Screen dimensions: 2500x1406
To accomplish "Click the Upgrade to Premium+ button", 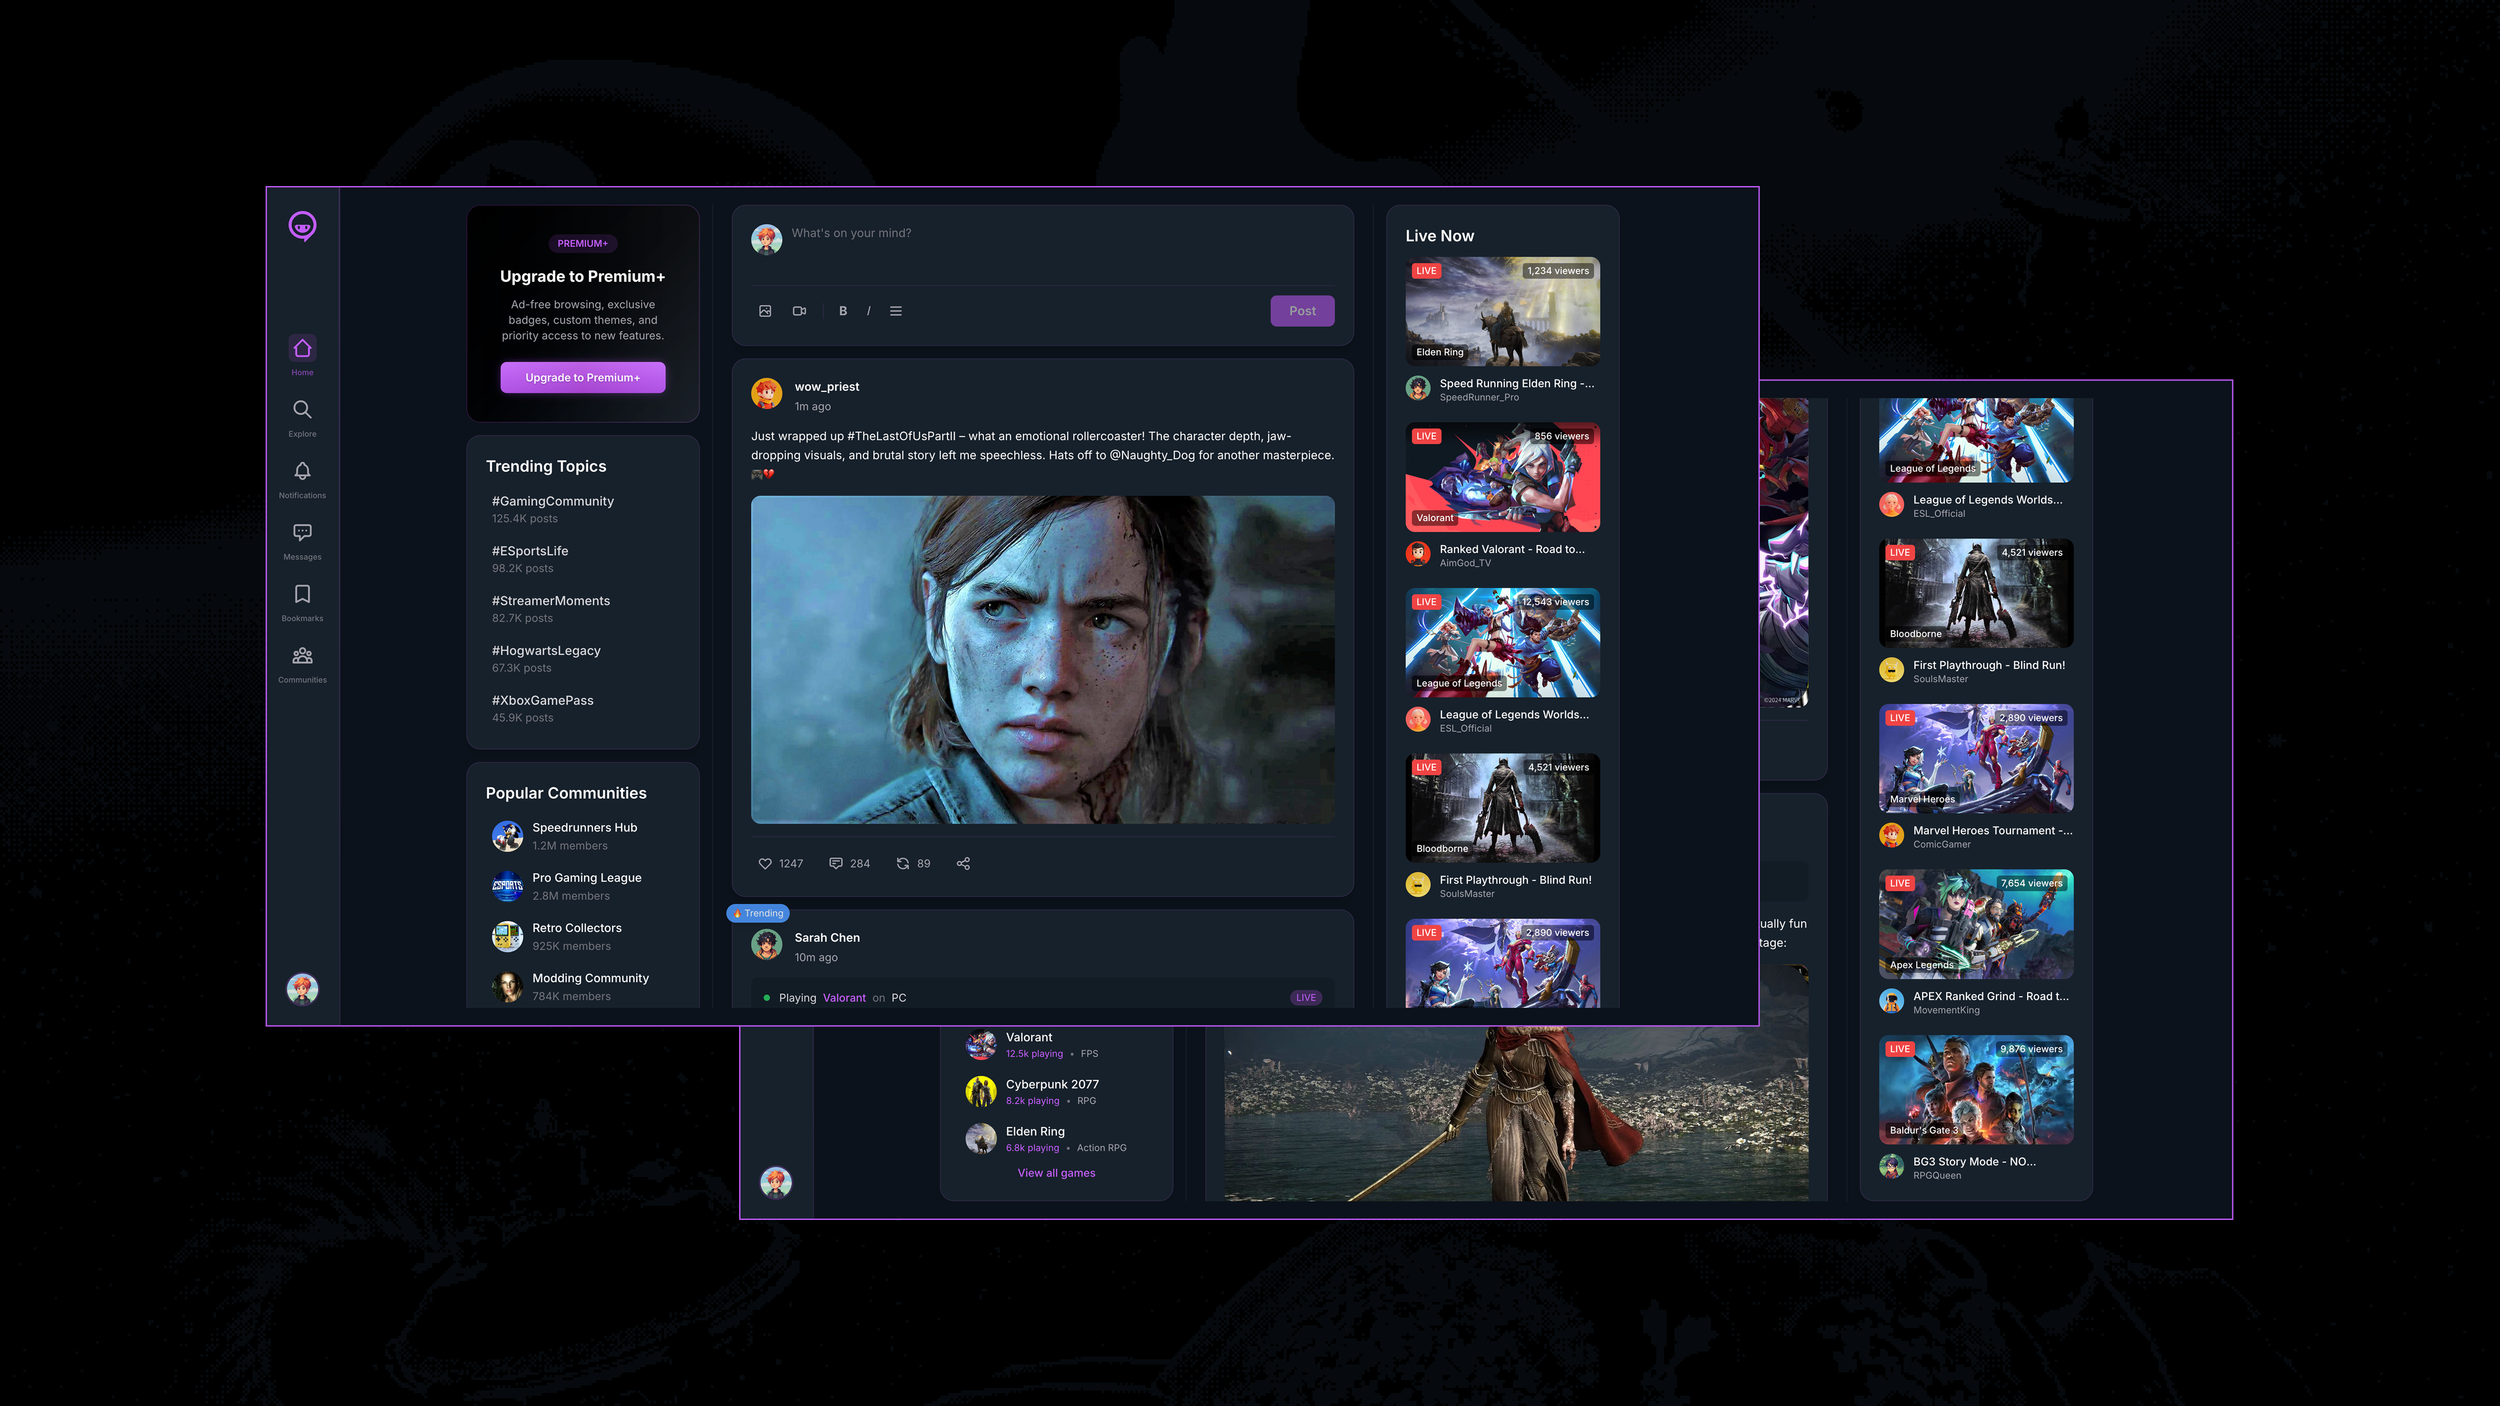I will click(582, 378).
